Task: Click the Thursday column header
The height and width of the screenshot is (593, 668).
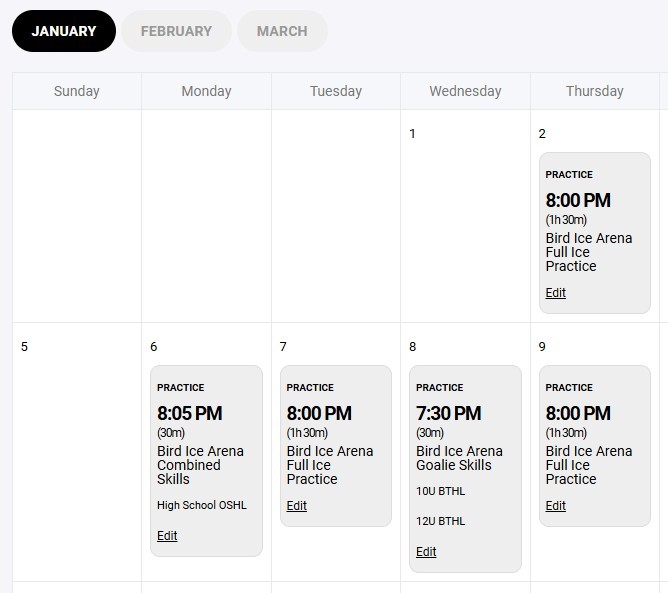Action: (x=594, y=91)
